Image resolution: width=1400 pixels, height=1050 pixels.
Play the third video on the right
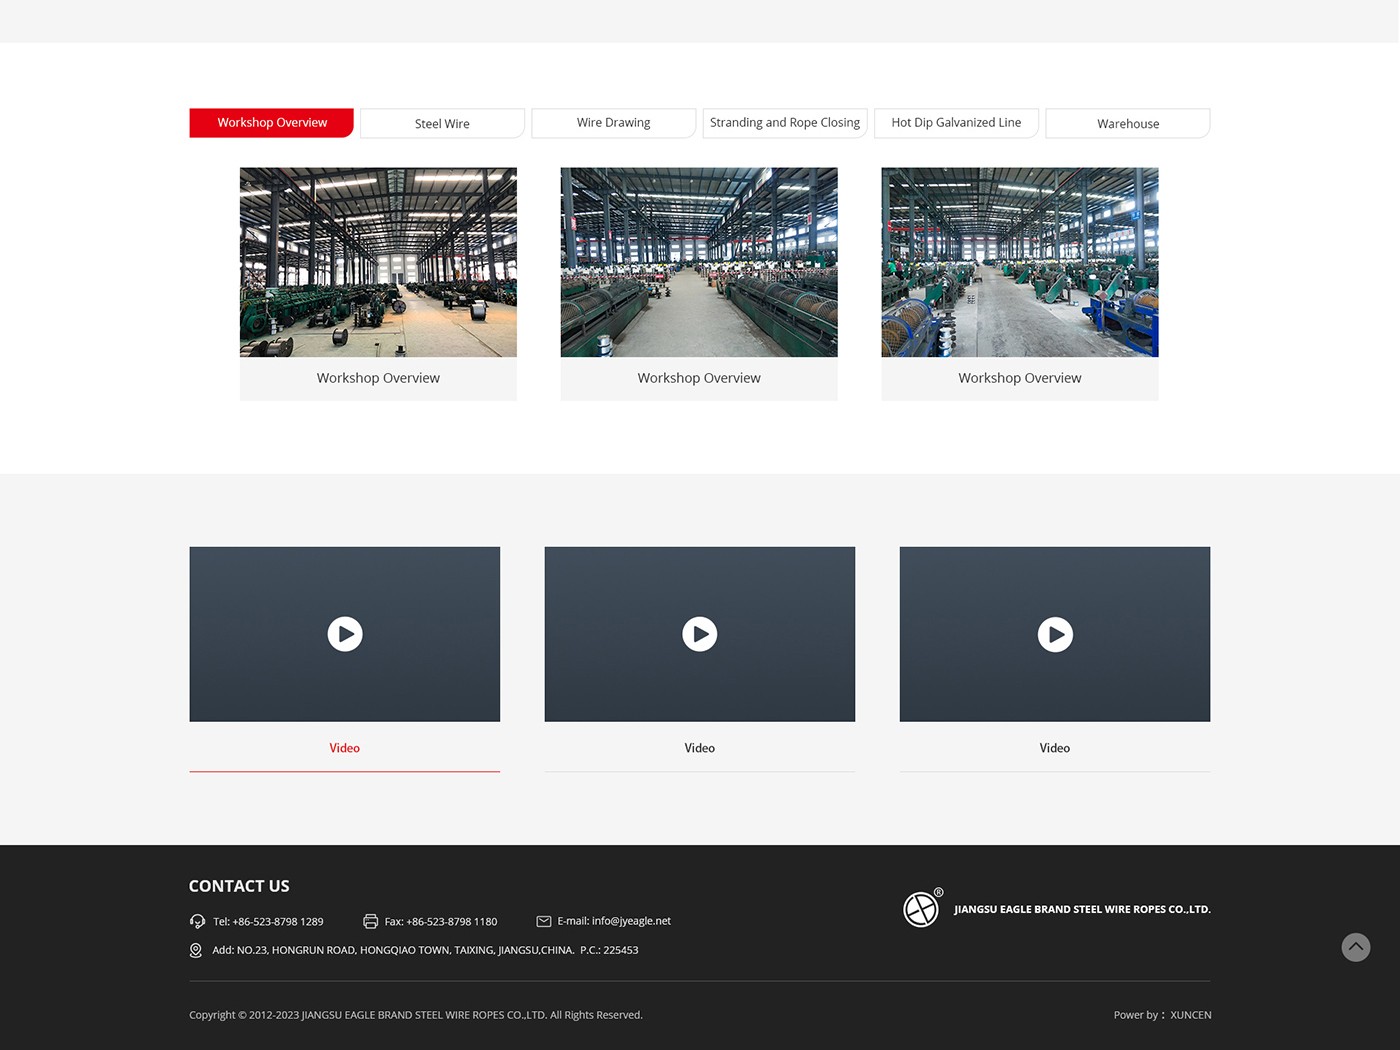1055,634
